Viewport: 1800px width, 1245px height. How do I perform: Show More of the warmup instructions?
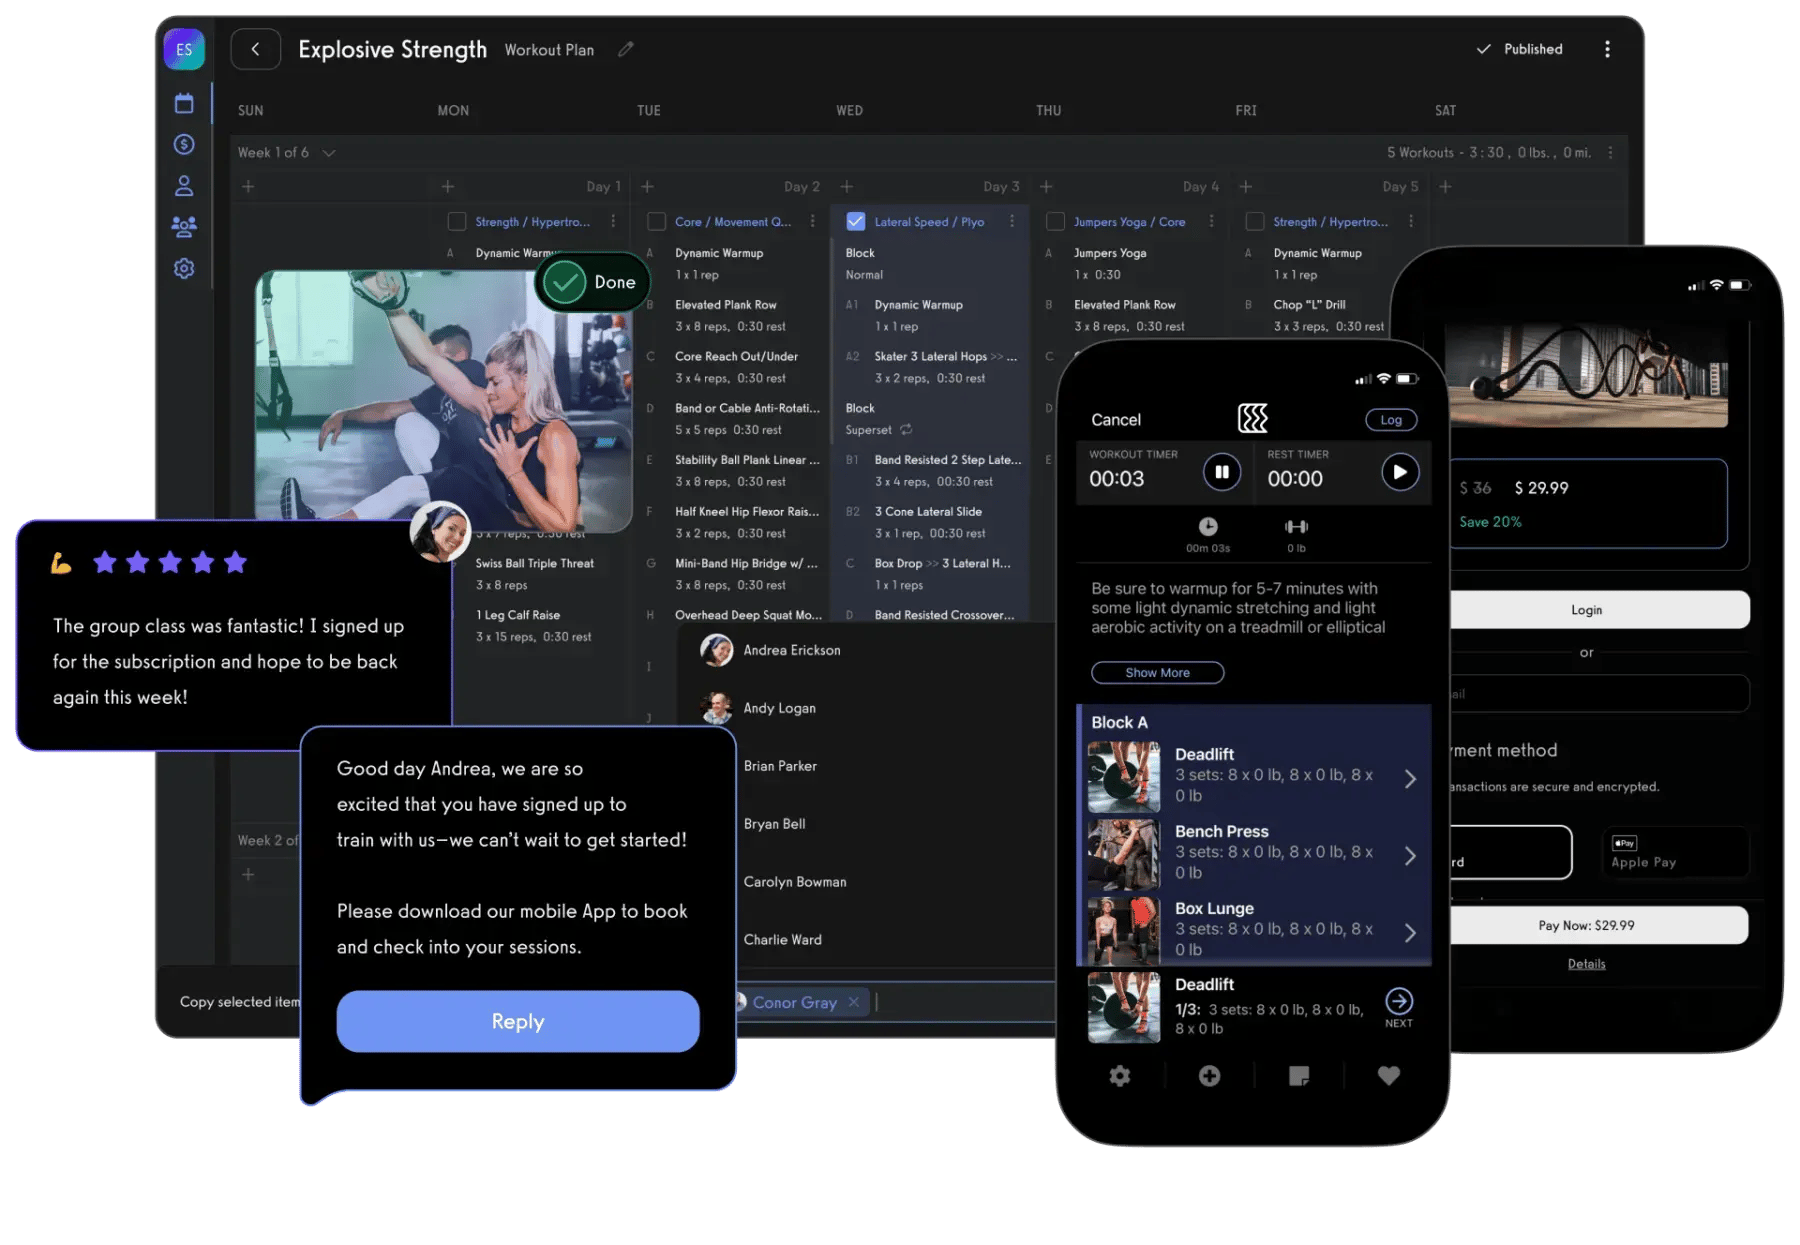coord(1157,672)
